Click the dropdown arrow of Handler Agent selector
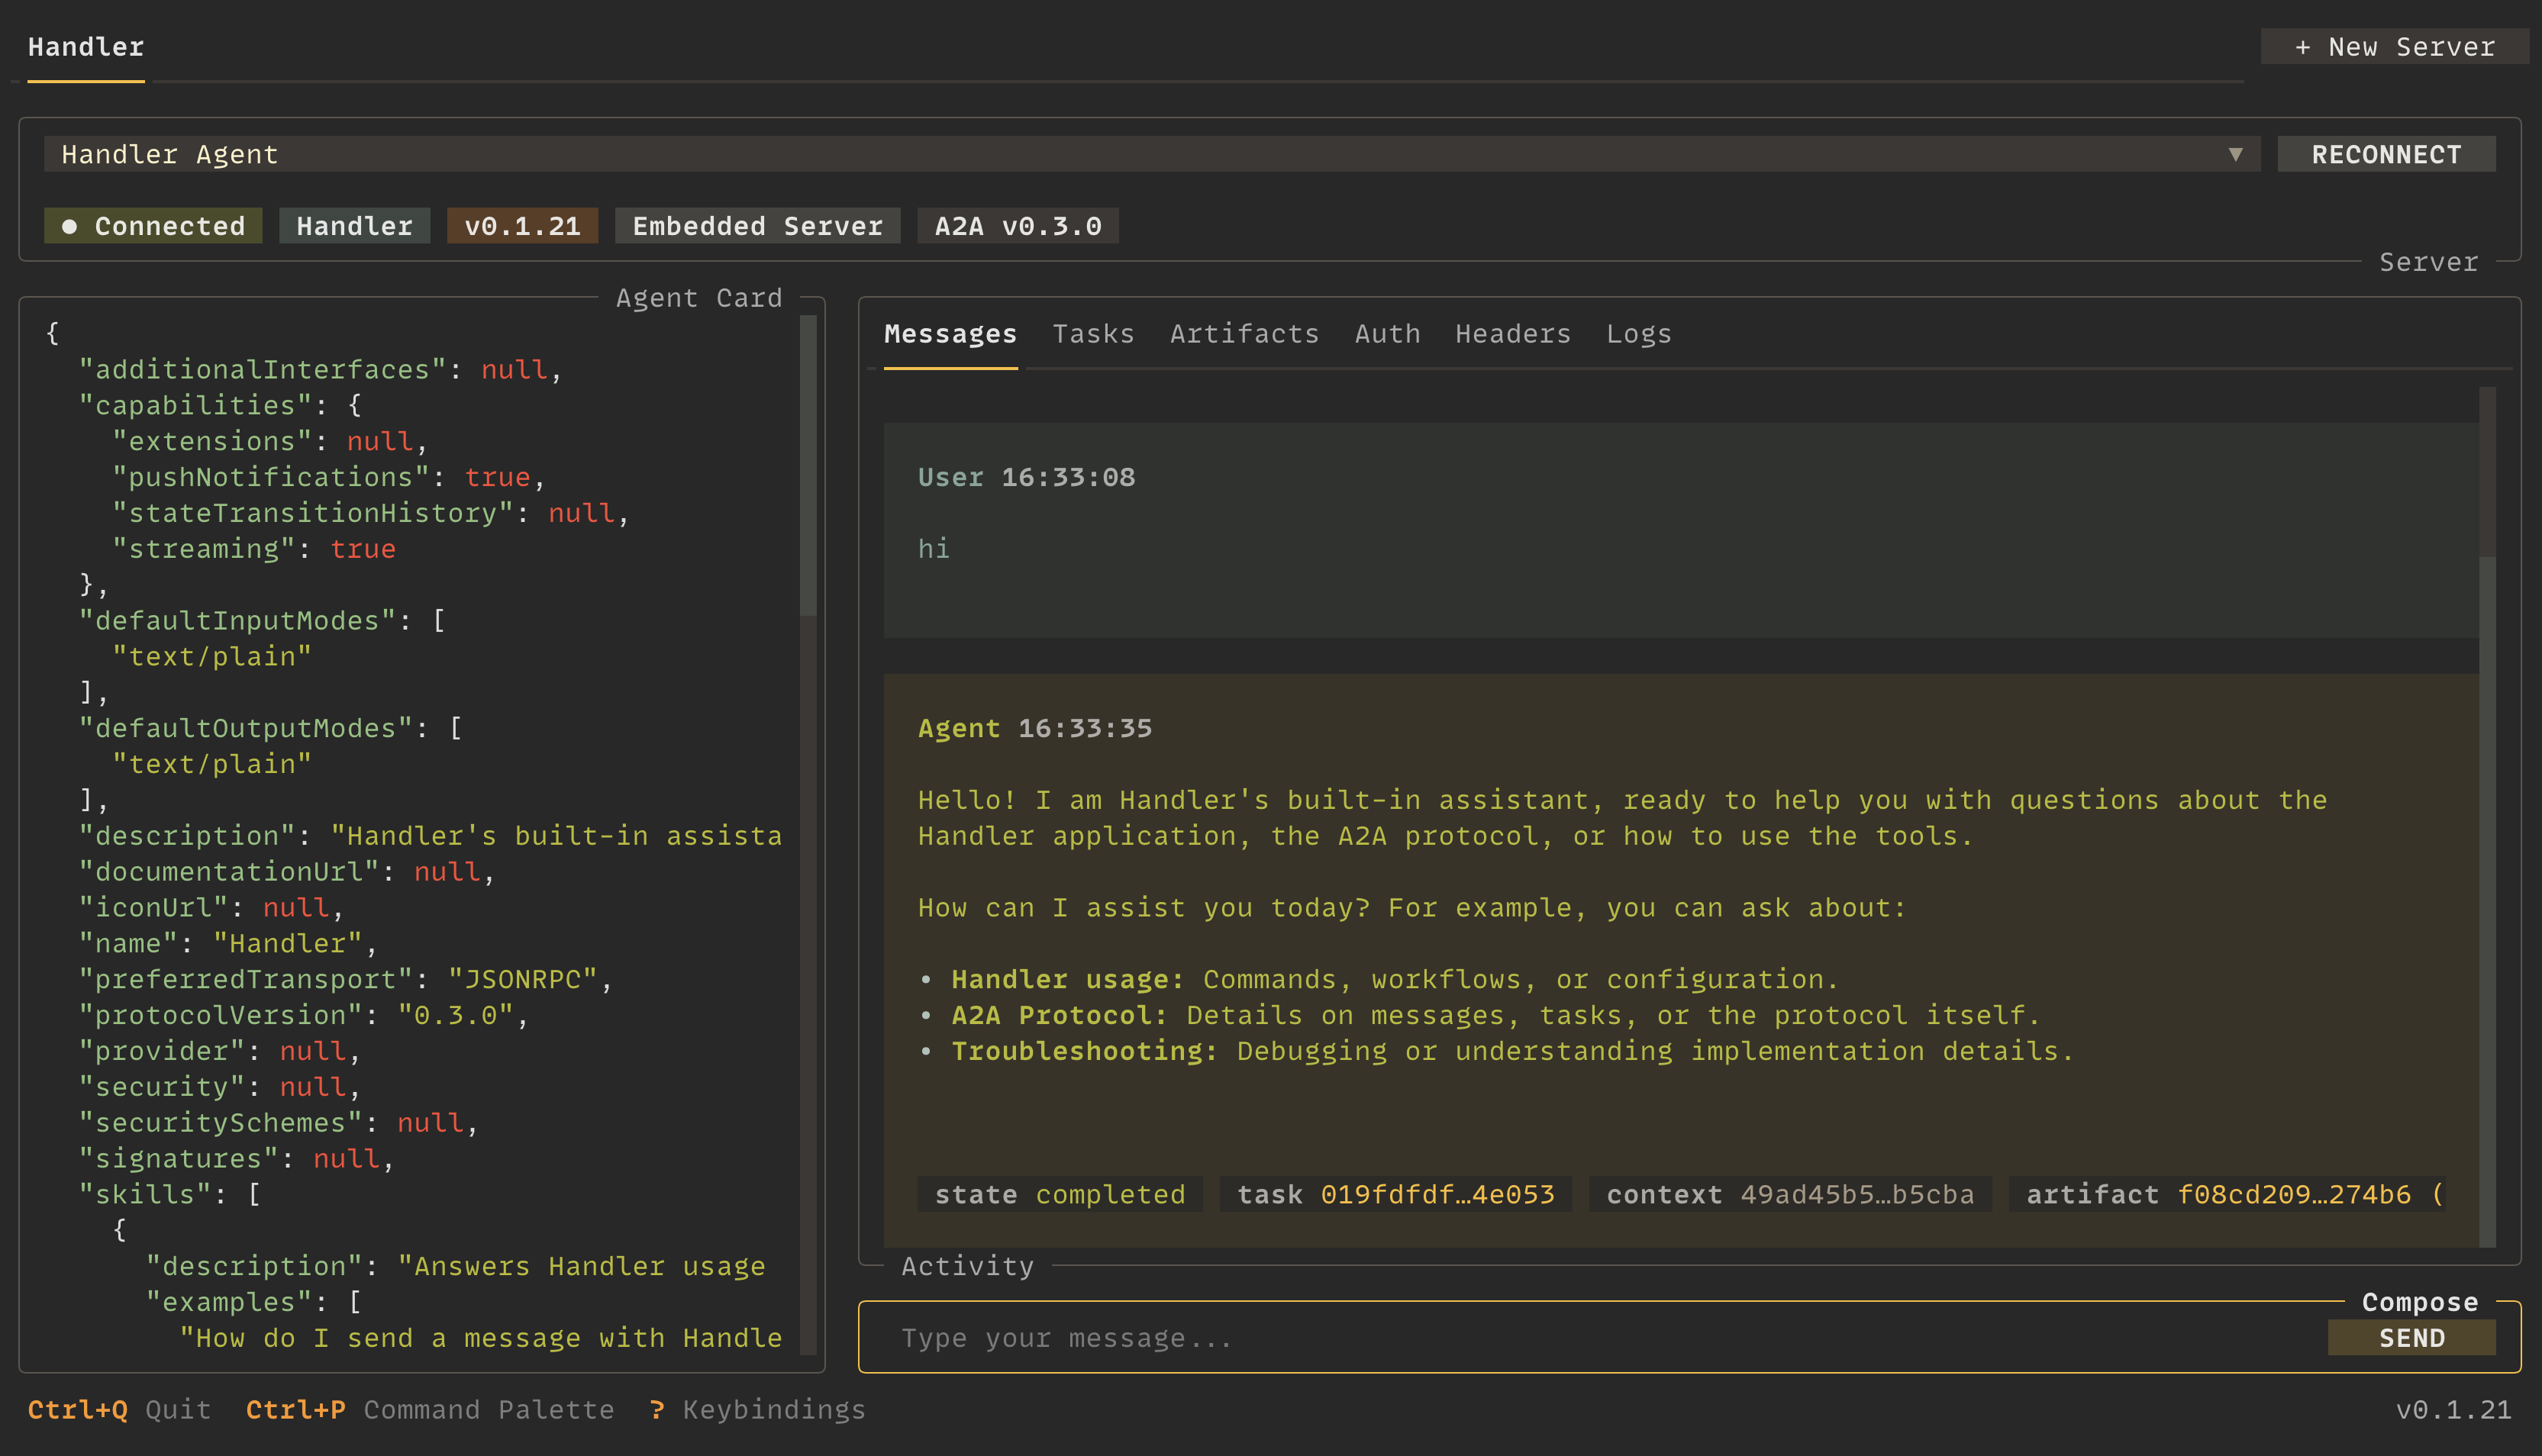 click(x=2235, y=154)
